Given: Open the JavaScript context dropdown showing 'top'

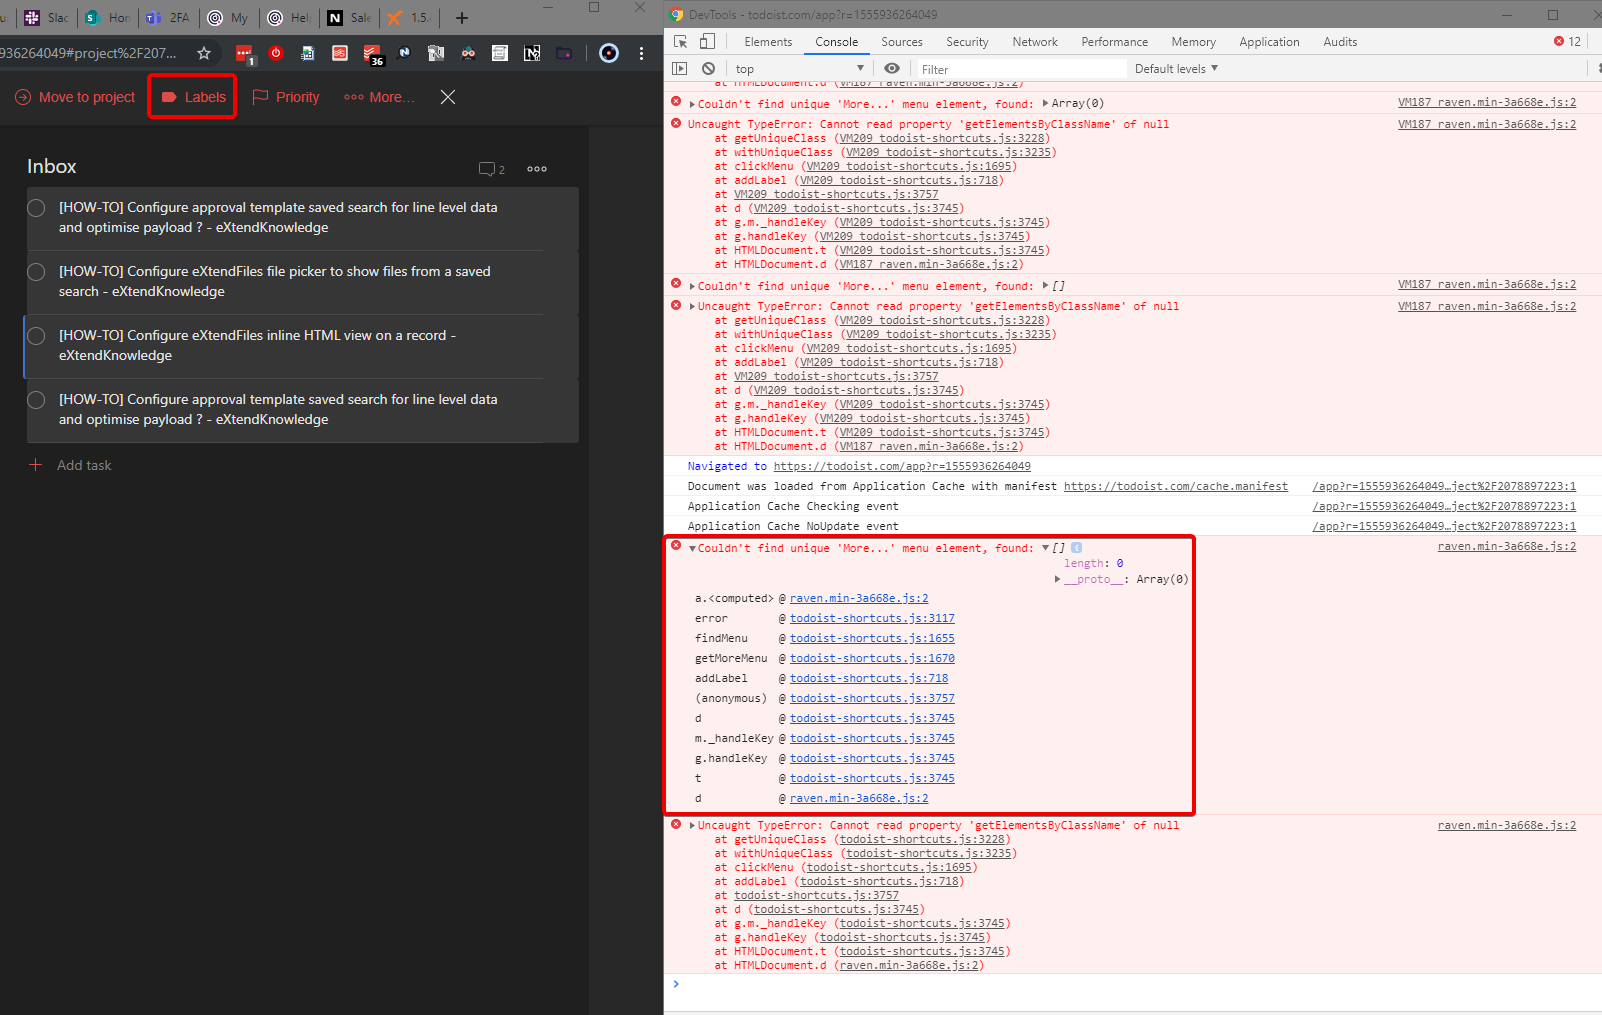Looking at the screenshot, I should [x=800, y=68].
